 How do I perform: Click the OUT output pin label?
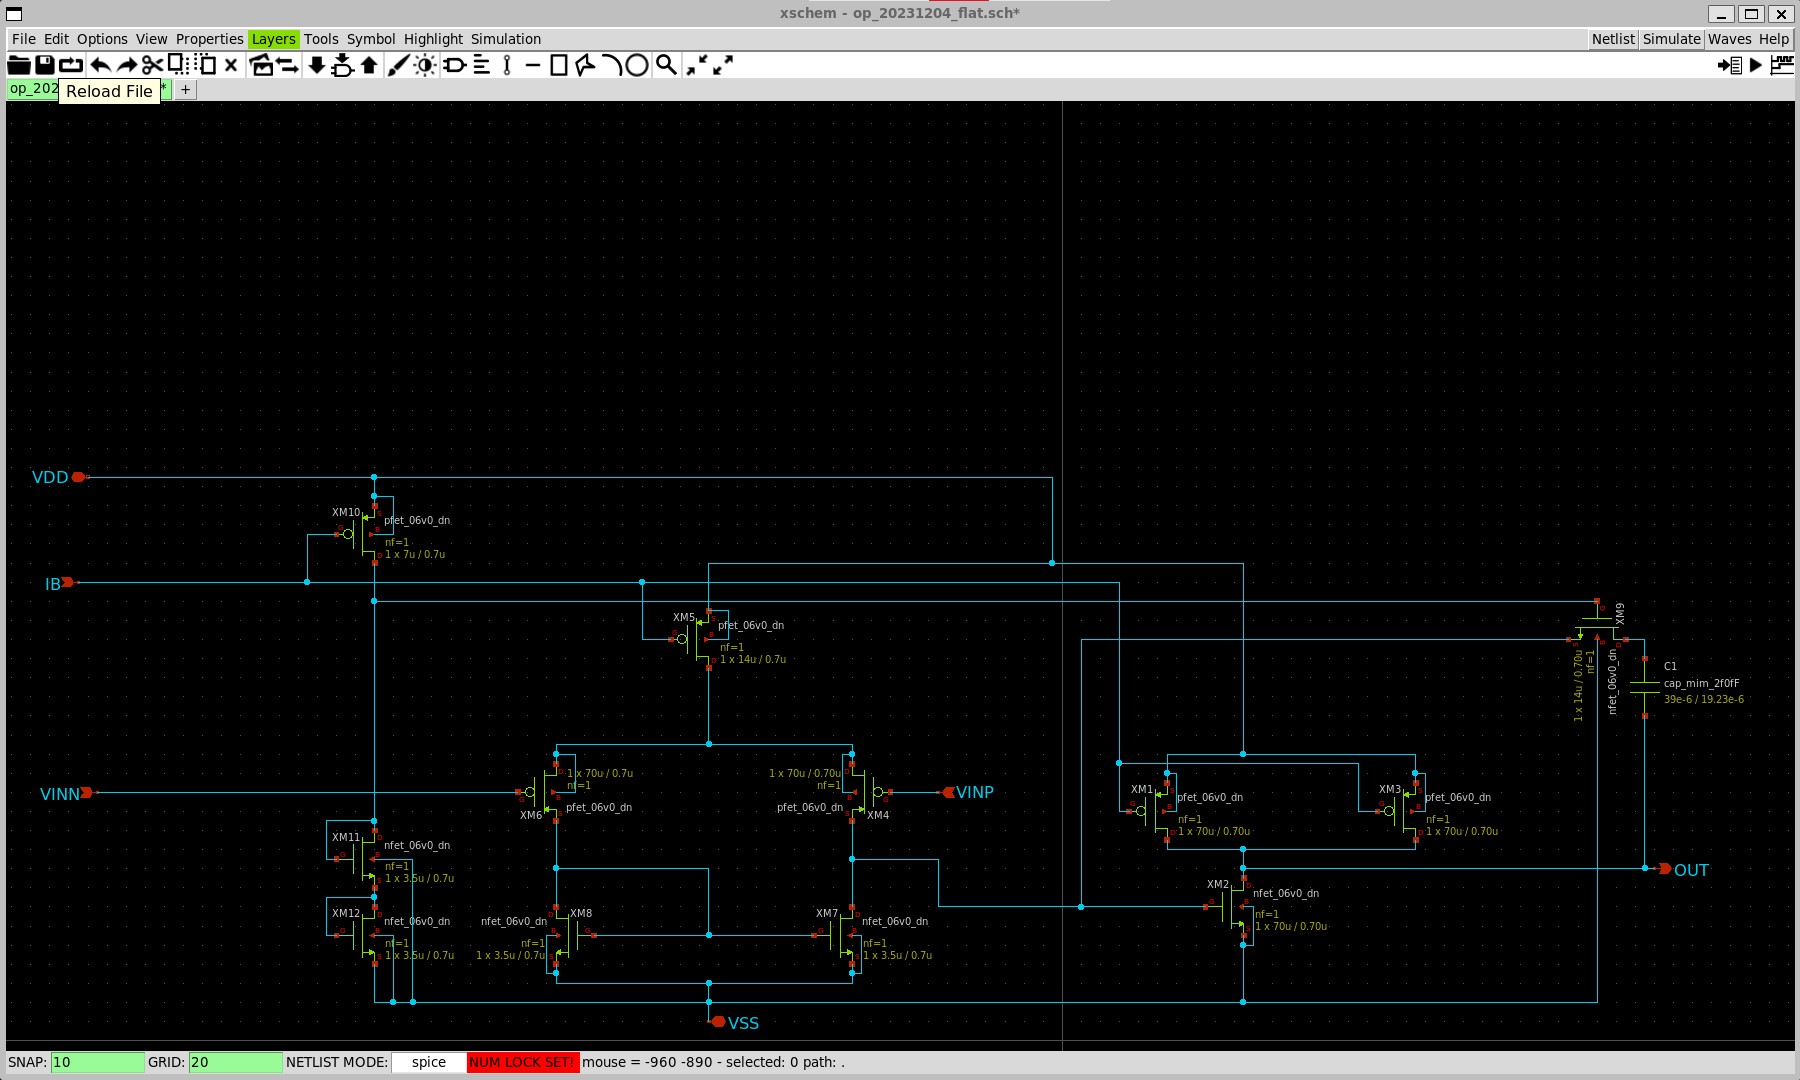pyautogui.click(x=1691, y=870)
